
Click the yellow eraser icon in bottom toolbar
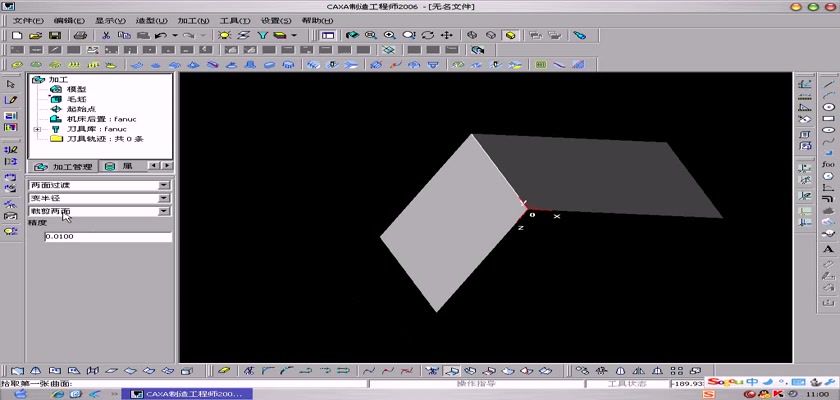tap(224, 371)
